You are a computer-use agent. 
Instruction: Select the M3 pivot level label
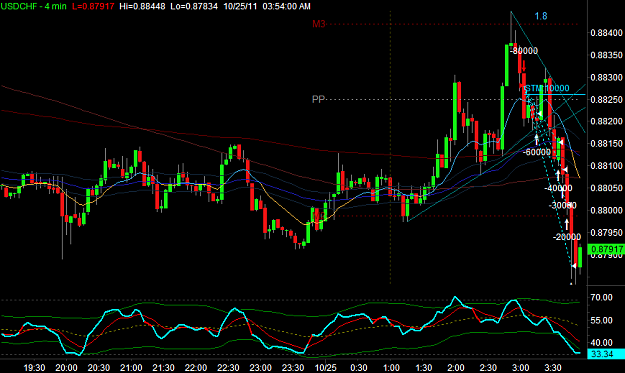click(318, 24)
